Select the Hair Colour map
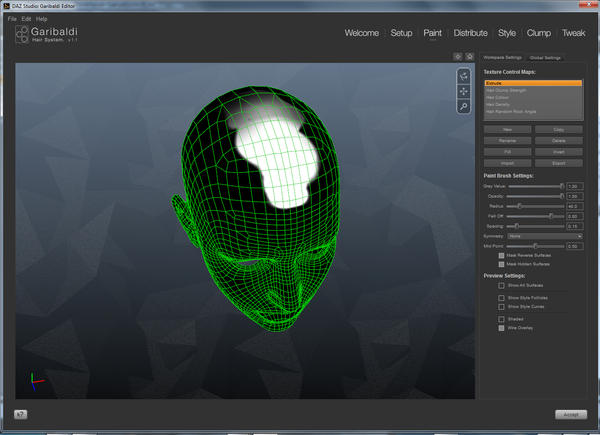The width and height of the screenshot is (600, 435). coord(533,98)
